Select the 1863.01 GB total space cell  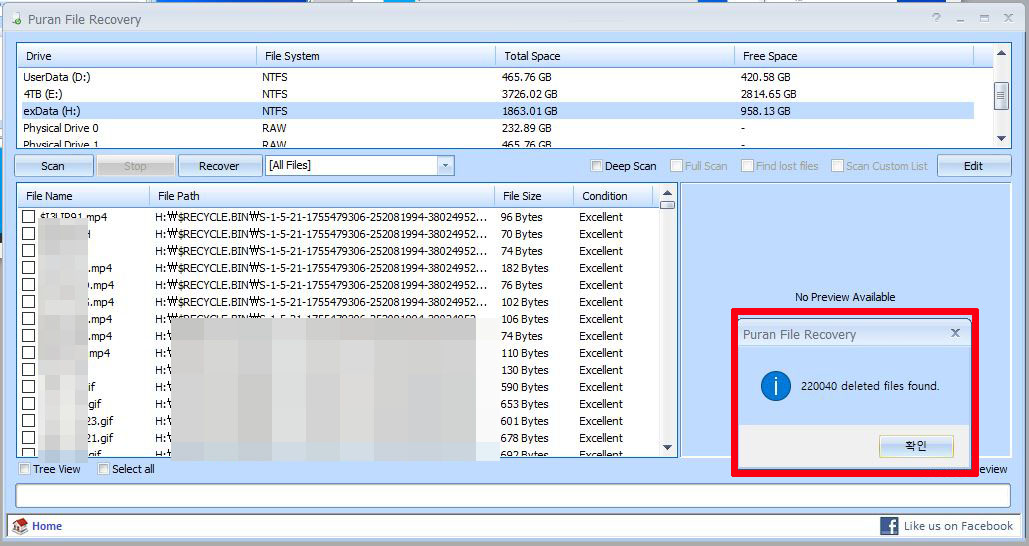pyautogui.click(x=530, y=111)
